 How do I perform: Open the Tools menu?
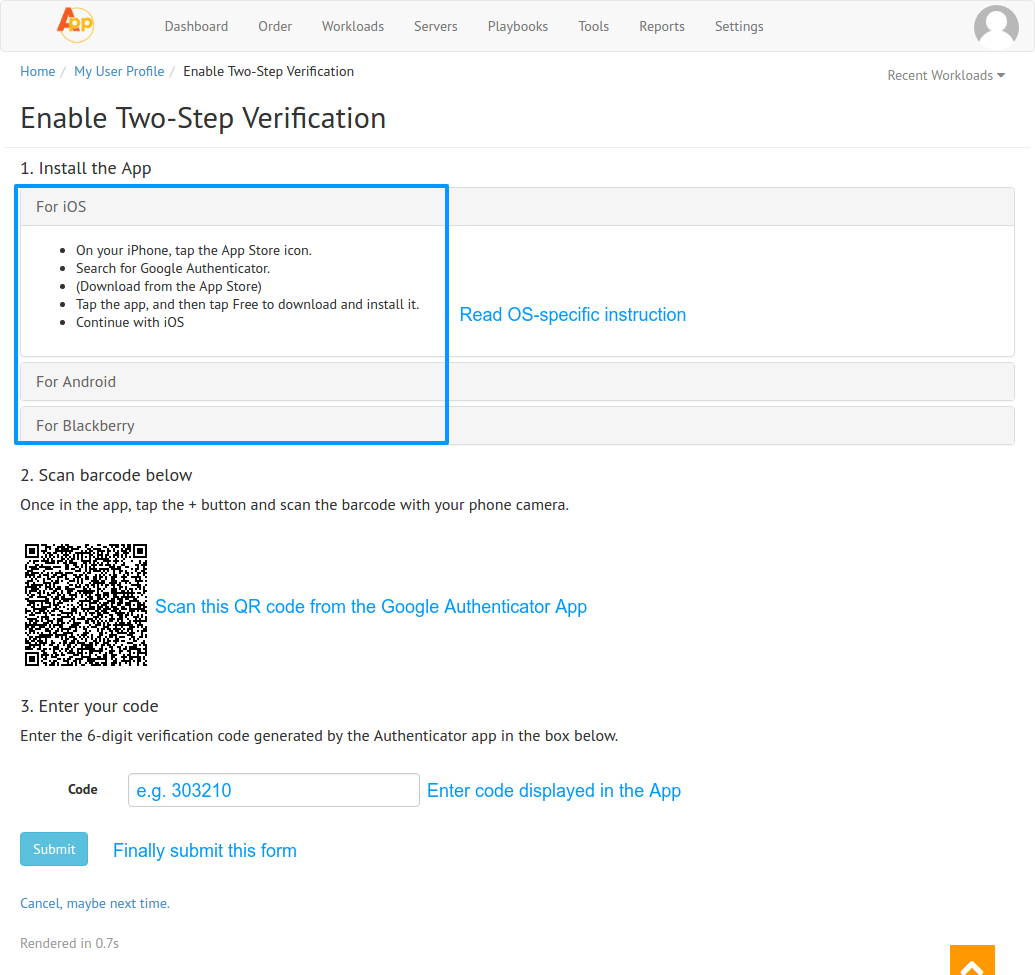tap(593, 26)
